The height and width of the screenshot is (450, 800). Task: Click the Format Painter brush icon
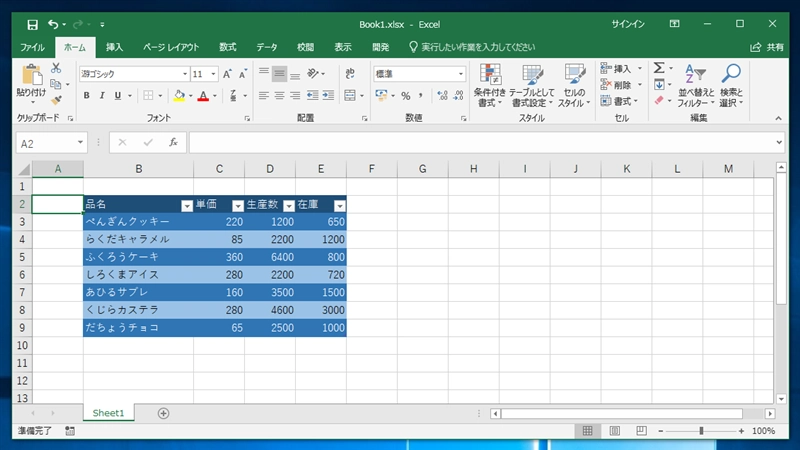pyautogui.click(x=56, y=100)
